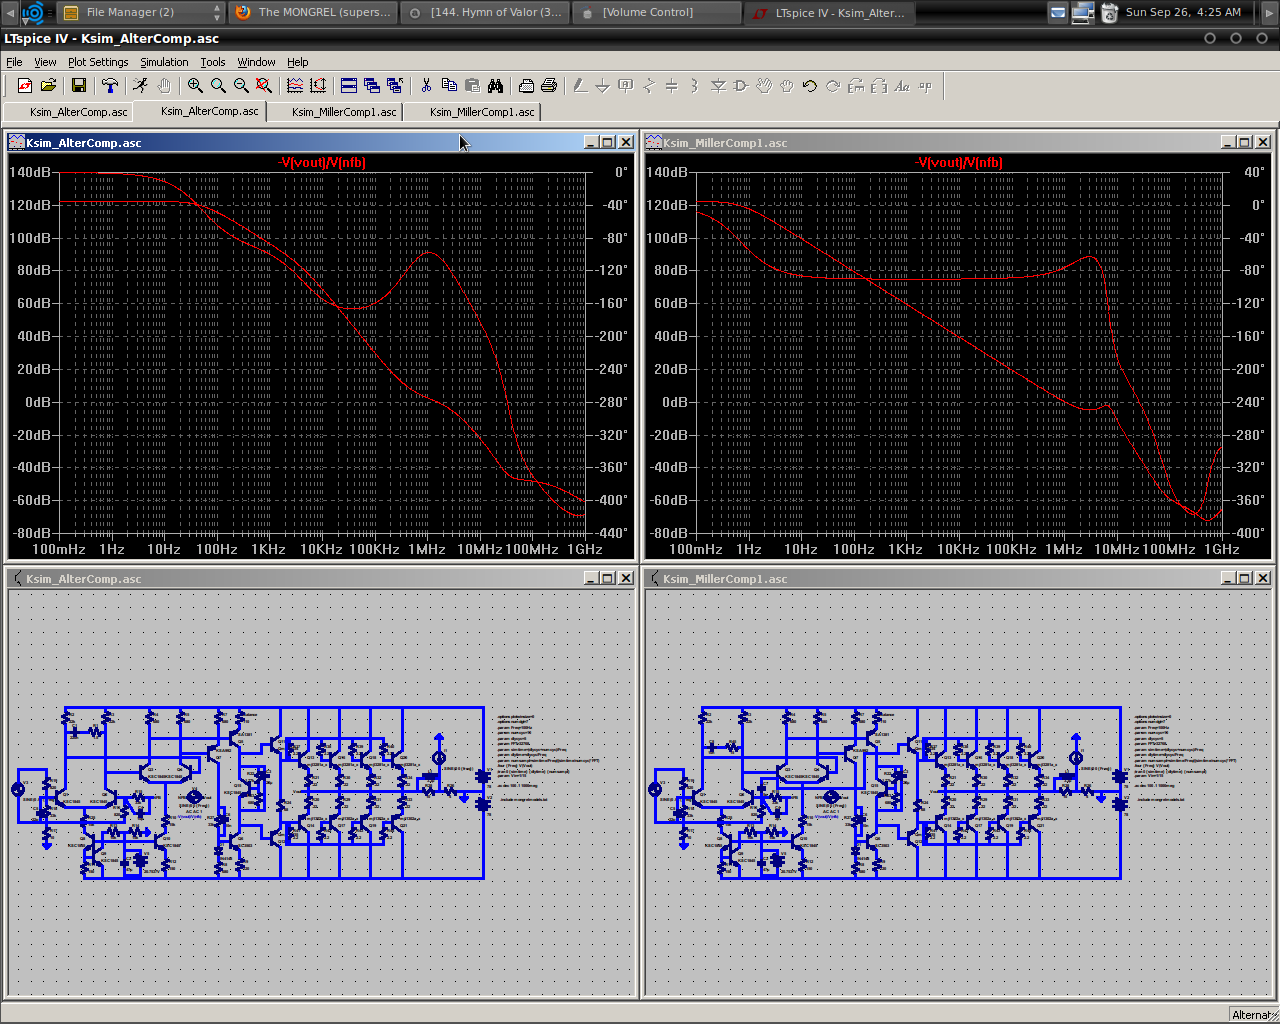This screenshot has width=1280, height=1024.
Task: Click the Print toolbar icon
Action: click(x=549, y=86)
